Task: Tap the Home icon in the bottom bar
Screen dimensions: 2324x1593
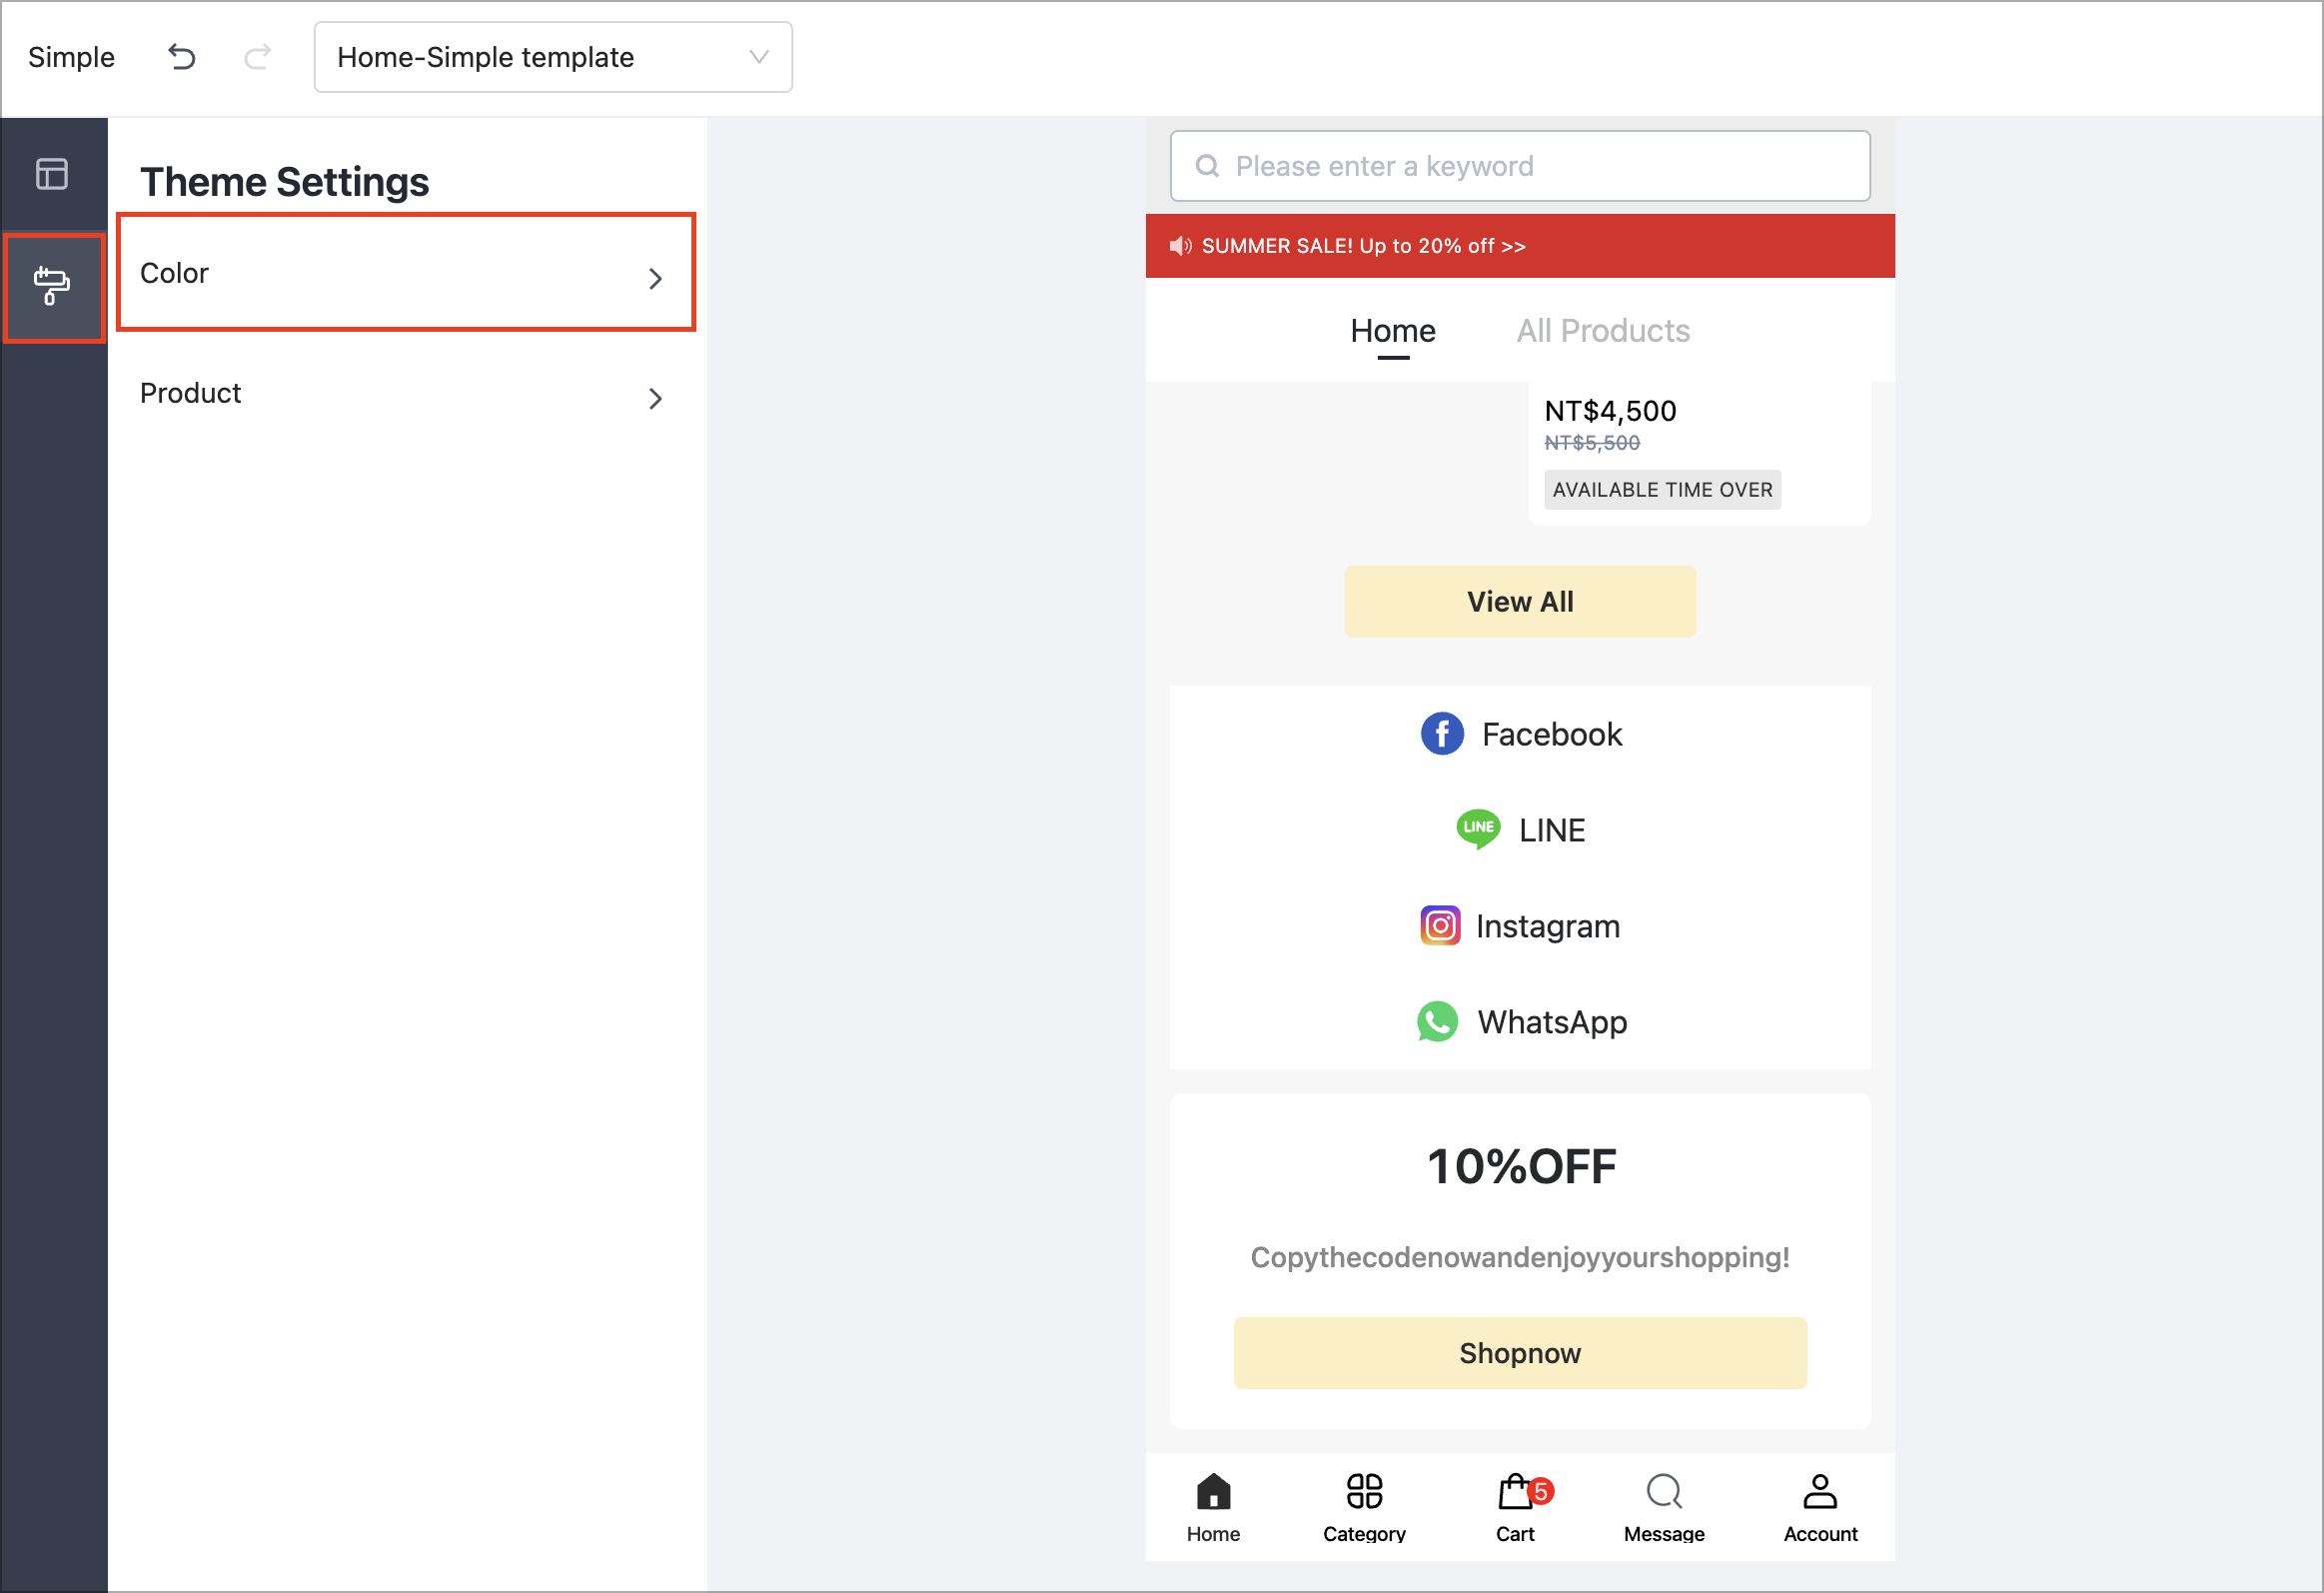Action: coord(1213,1491)
